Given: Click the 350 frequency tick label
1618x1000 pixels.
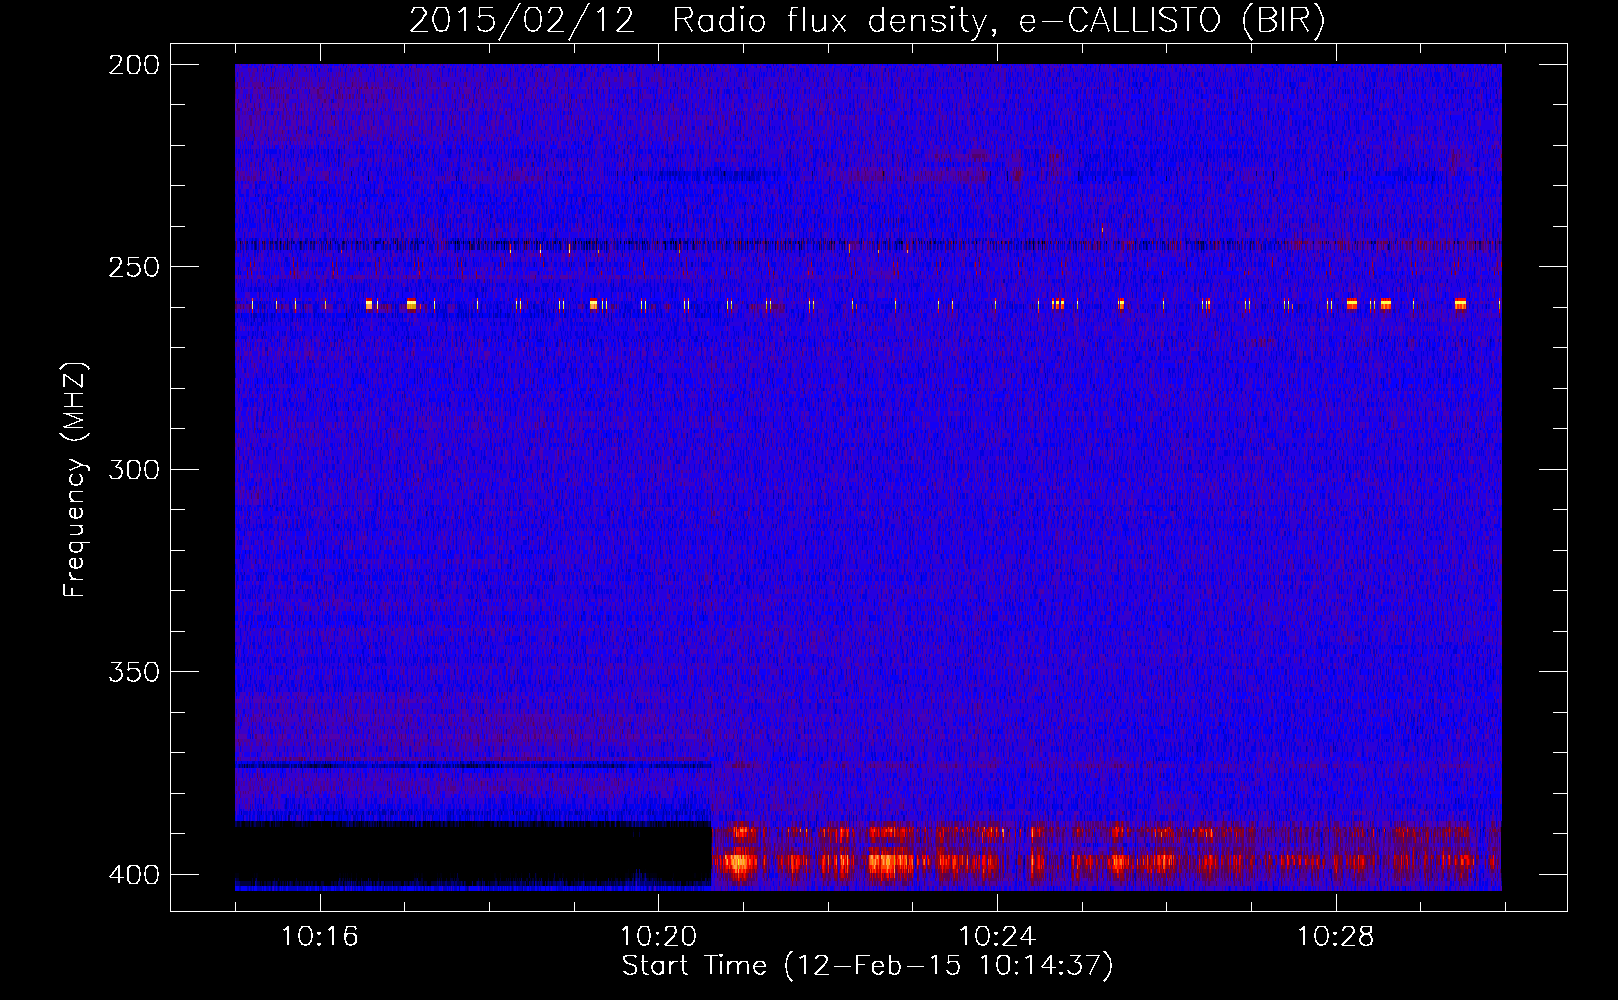Looking at the screenshot, I should pyautogui.click(x=134, y=672).
